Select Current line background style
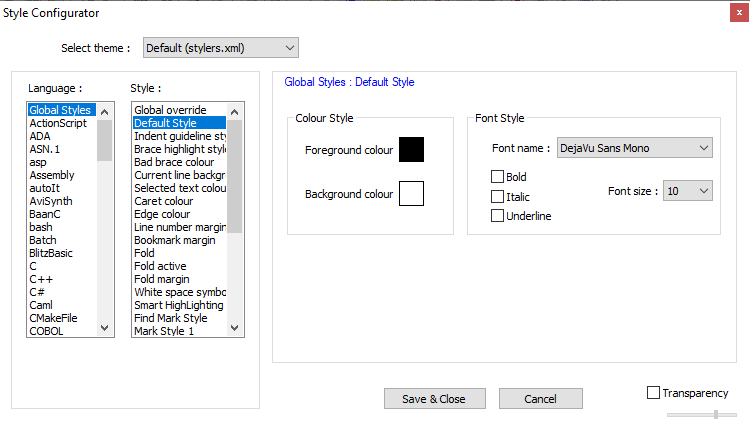750x426 pixels. [x=179, y=175]
